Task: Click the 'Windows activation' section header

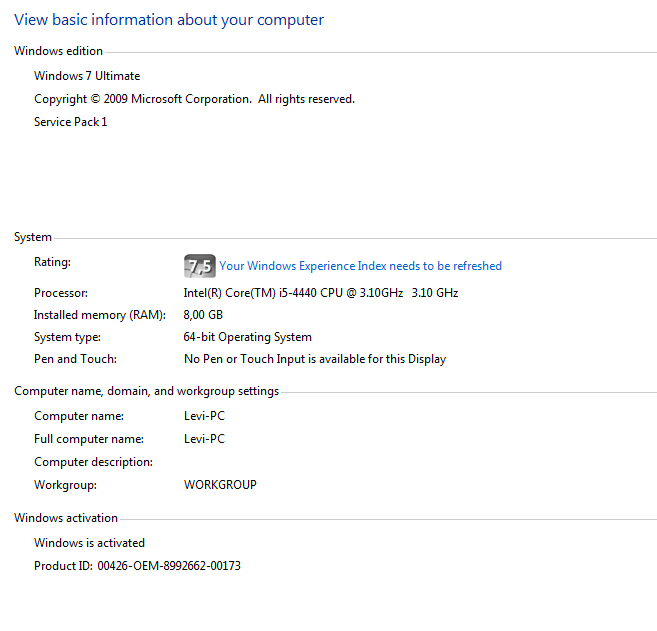Action: tap(66, 518)
